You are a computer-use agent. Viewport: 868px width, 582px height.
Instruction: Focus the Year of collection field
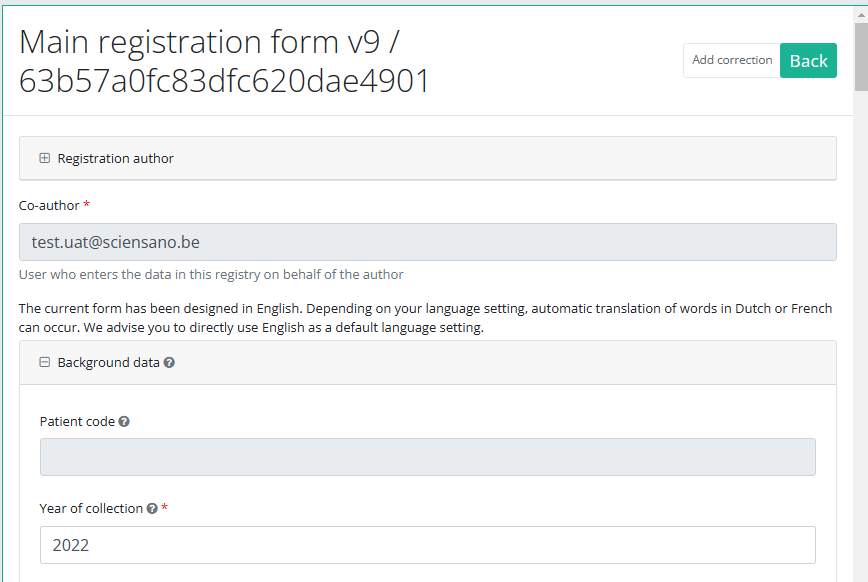pyautogui.click(x=427, y=545)
